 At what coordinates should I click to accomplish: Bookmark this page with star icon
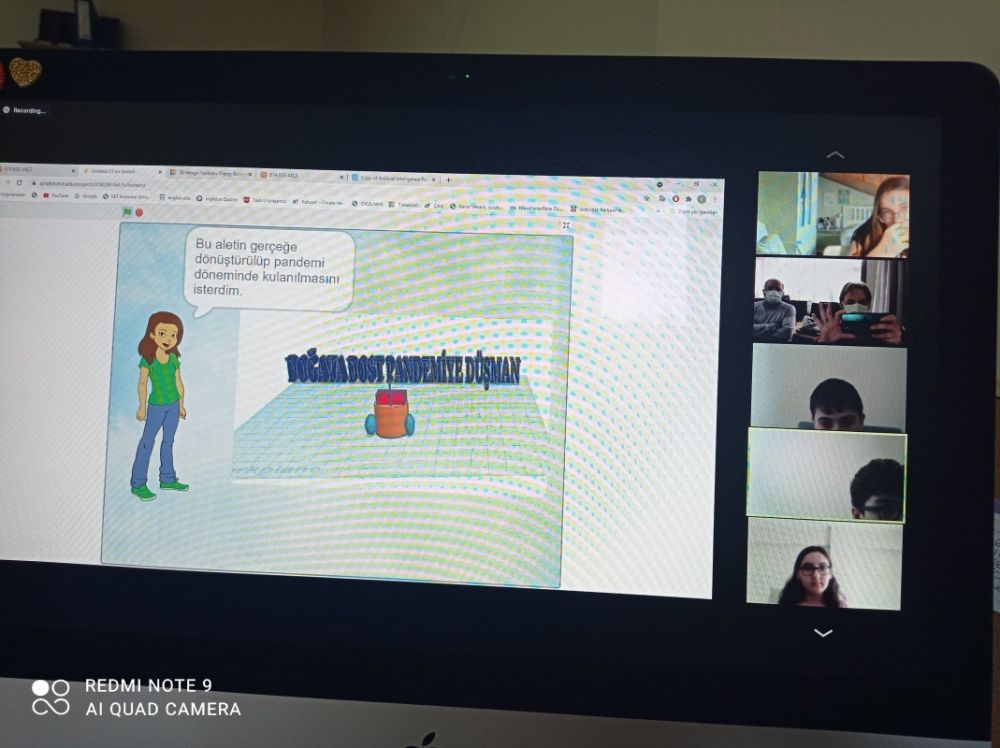649,198
